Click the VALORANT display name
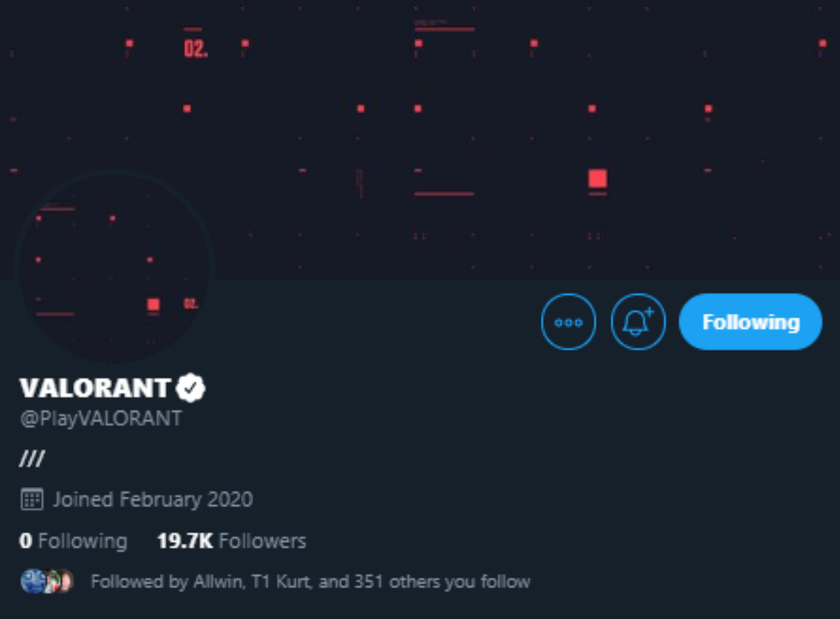 click(x=95, y=388)
